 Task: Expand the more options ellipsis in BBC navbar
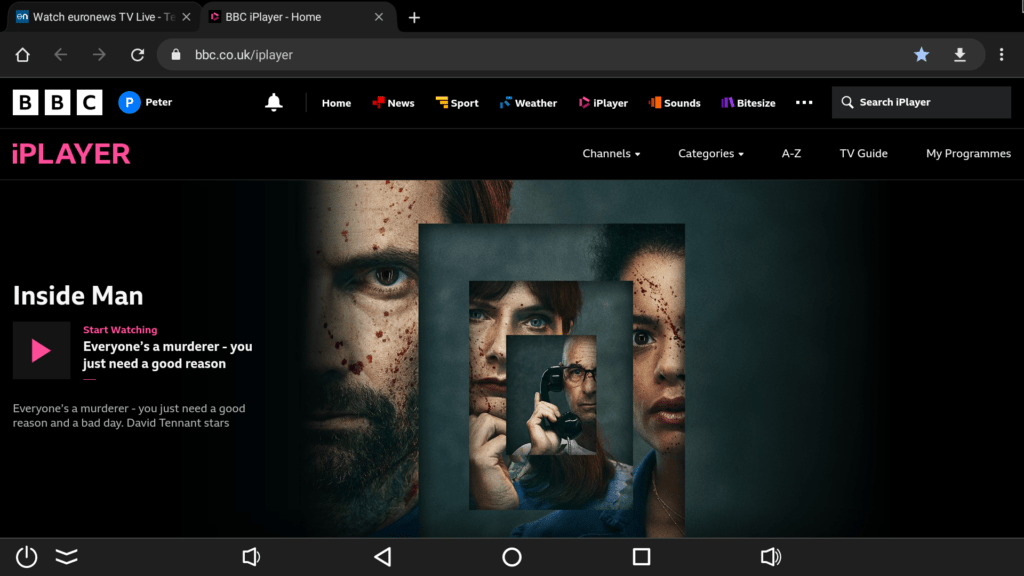804,102
